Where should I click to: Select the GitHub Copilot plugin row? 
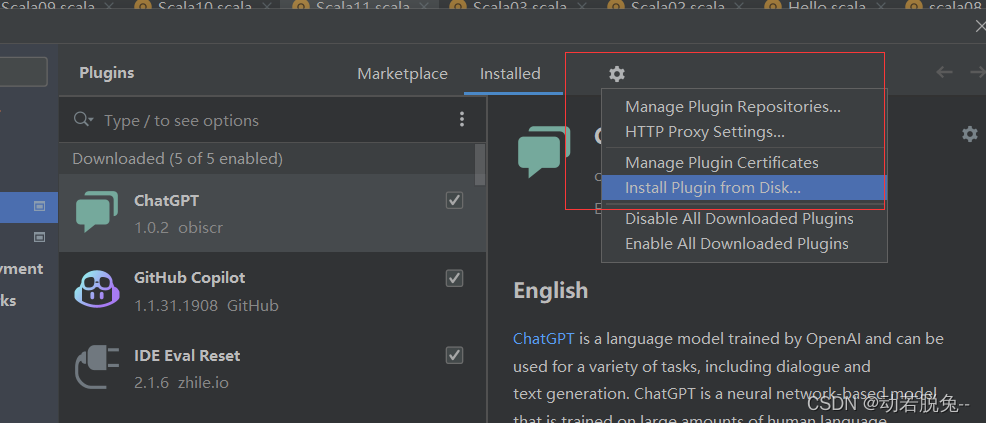coord(273,291)
